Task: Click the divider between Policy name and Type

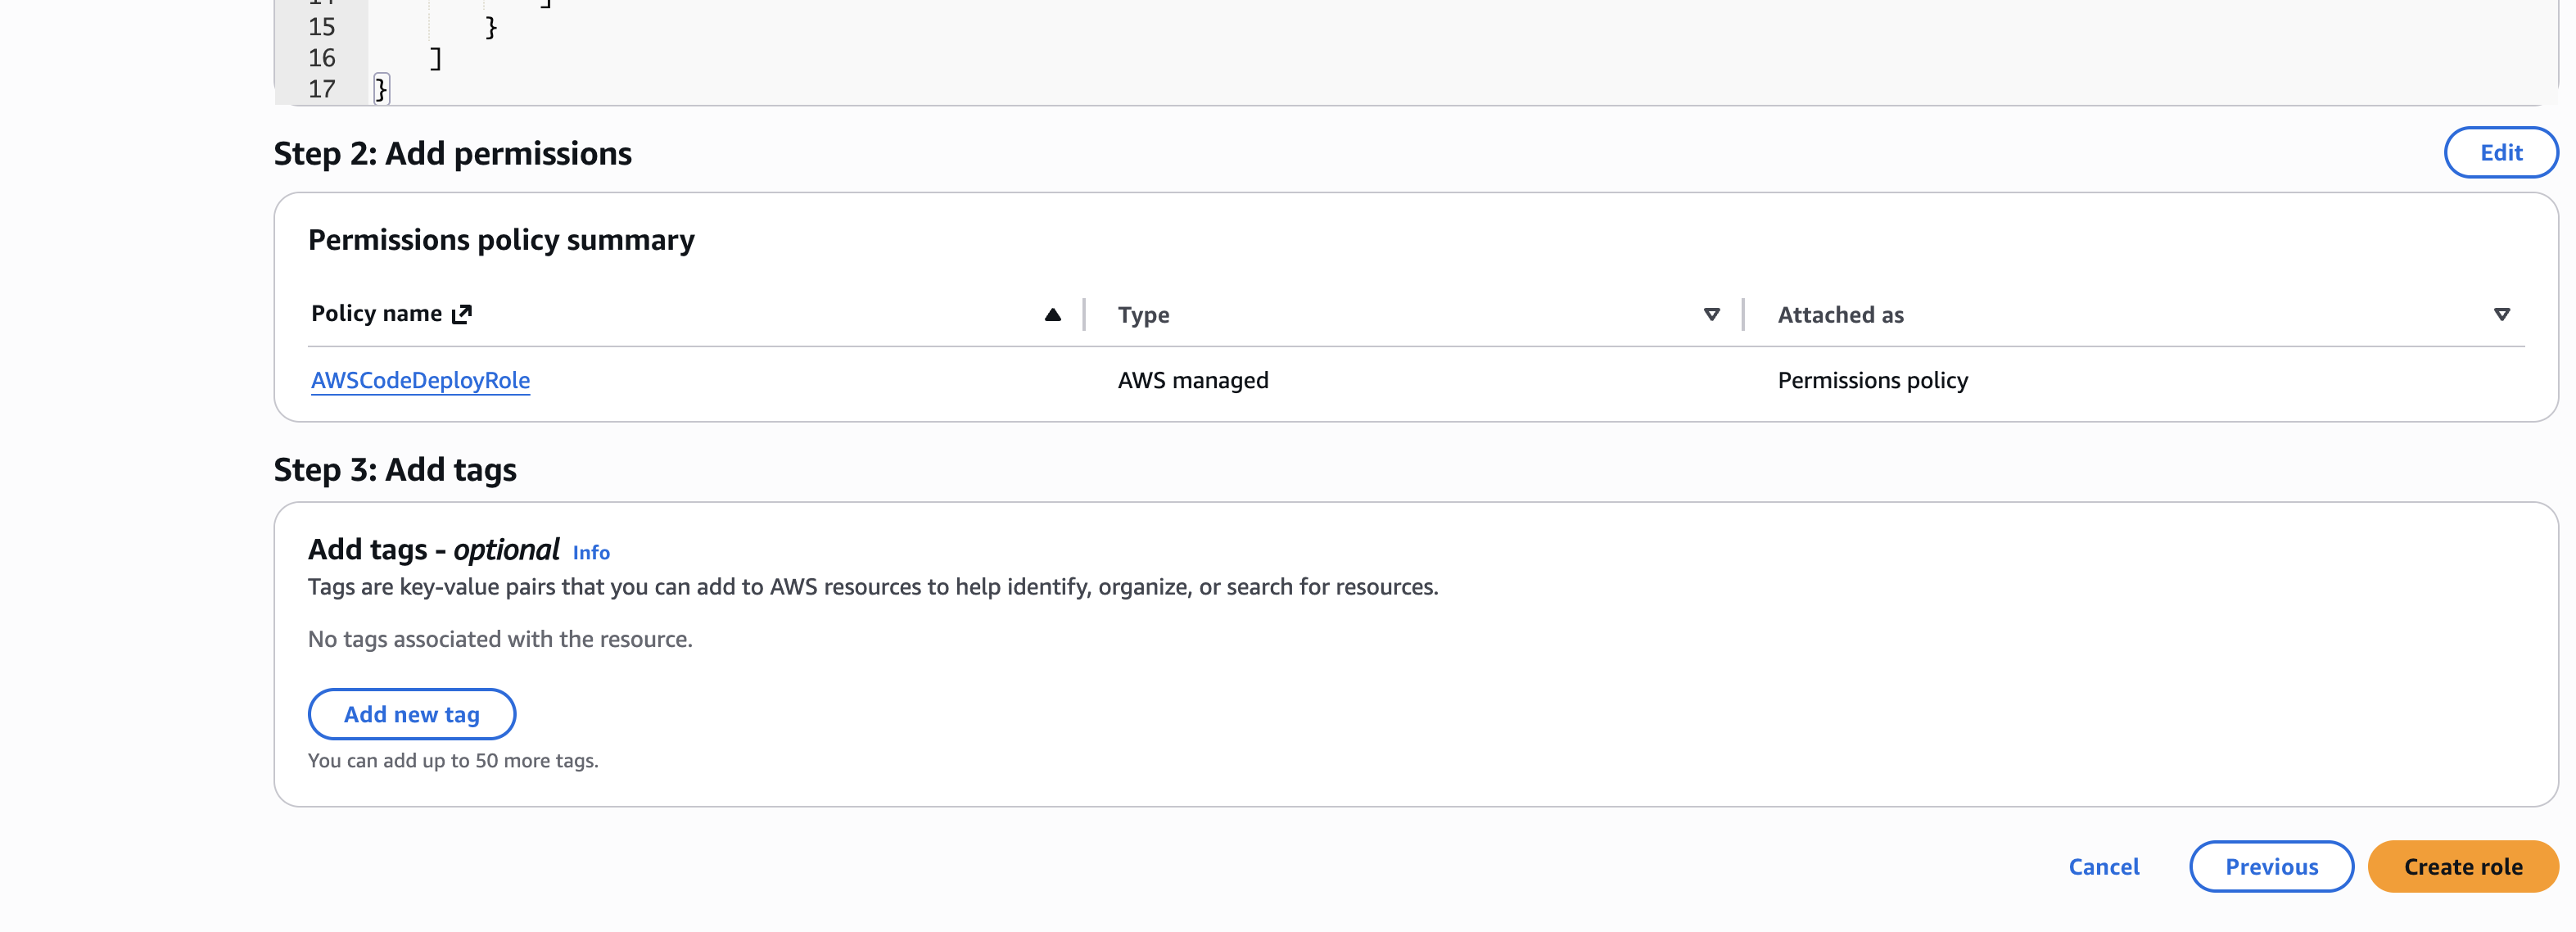Action: click(x=1084, y=315)
